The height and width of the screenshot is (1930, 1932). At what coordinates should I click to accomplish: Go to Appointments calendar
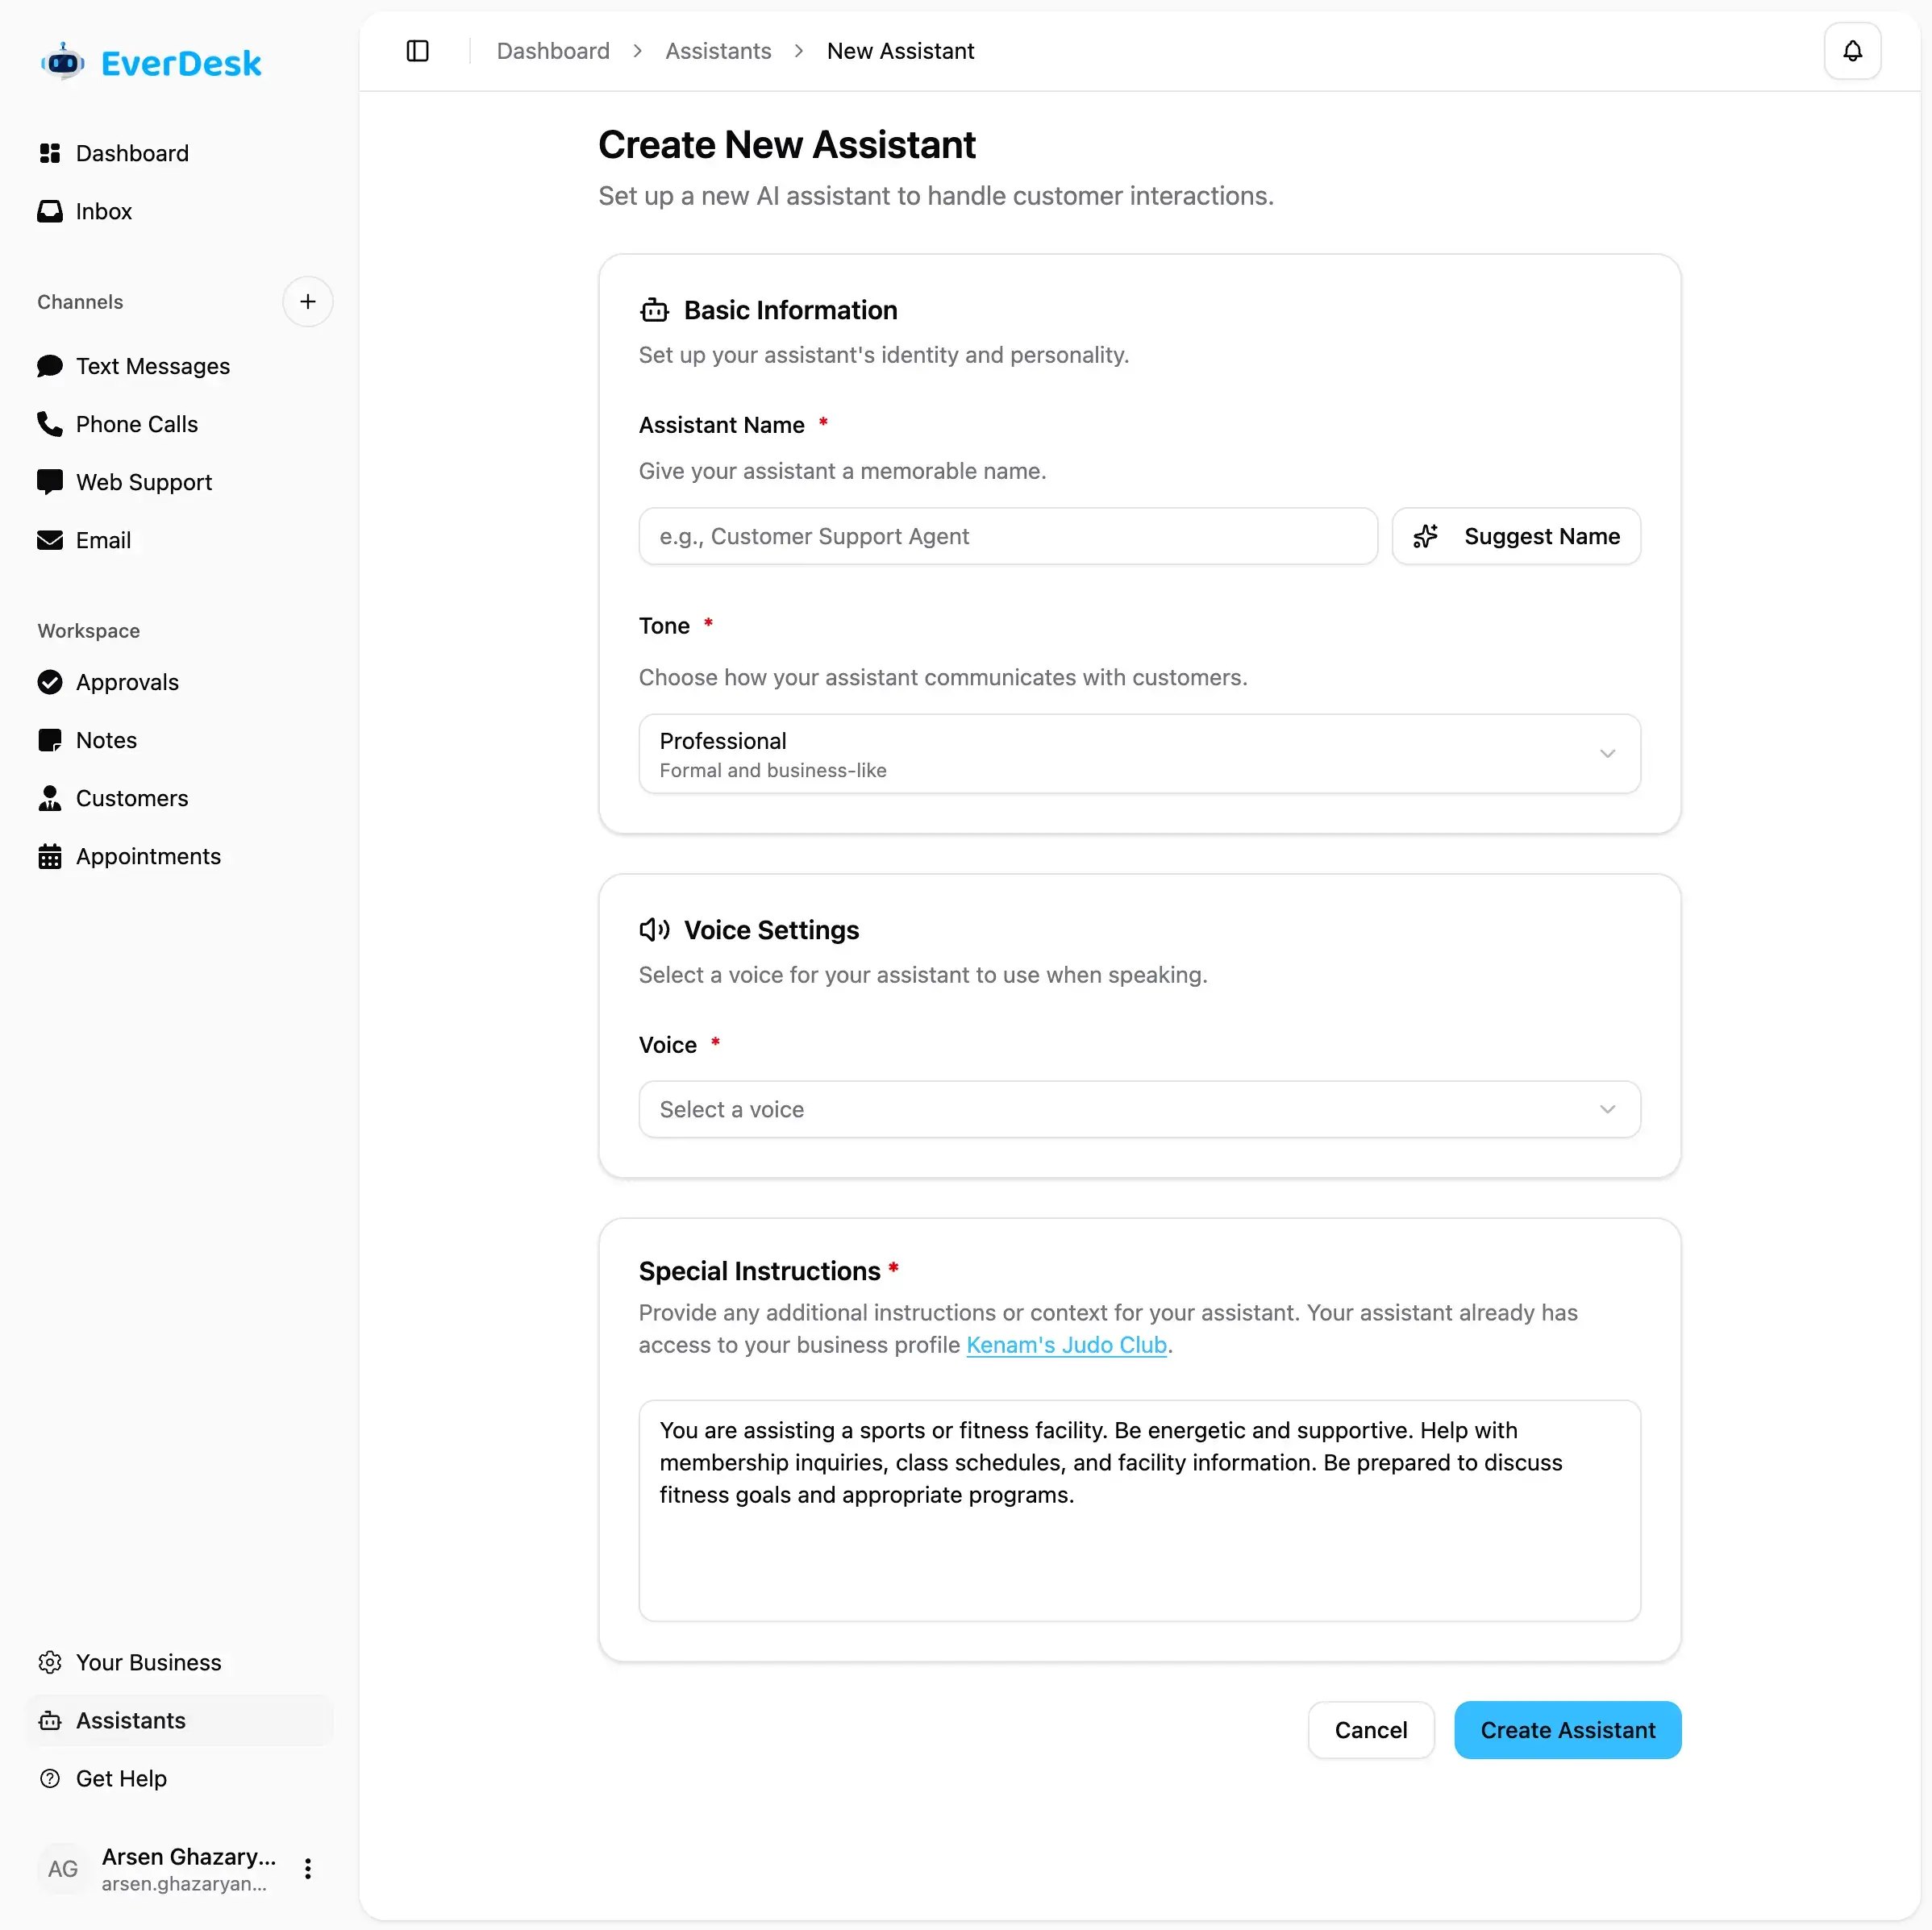[x=148, y=856]
